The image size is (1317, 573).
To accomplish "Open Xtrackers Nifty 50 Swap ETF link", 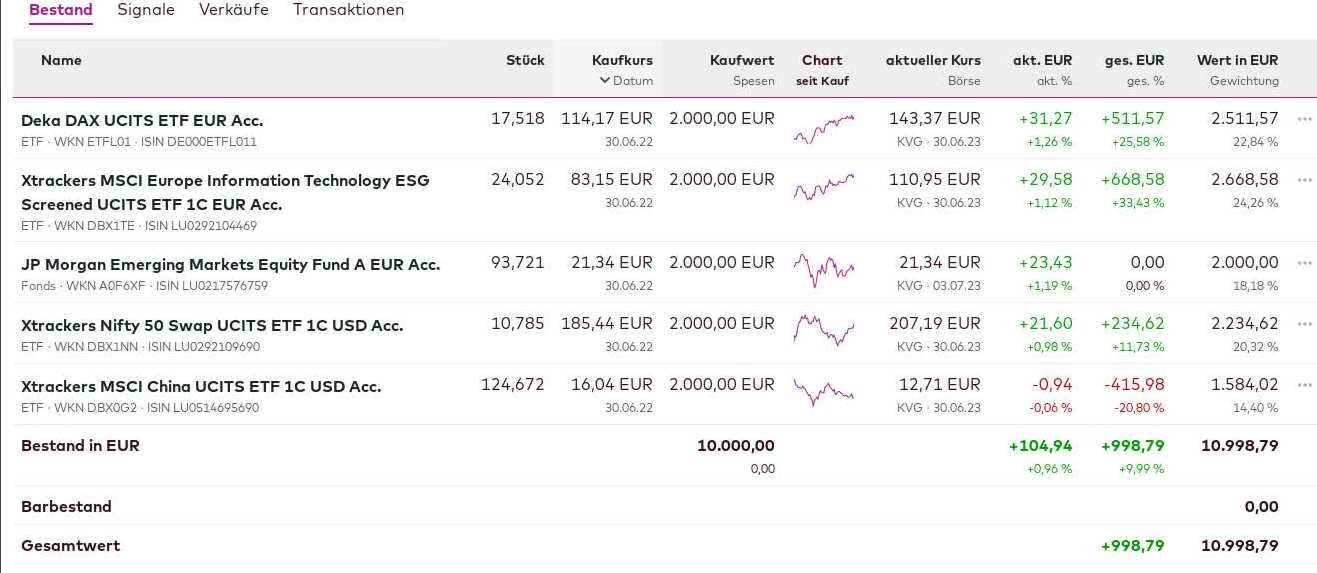I will pos(212,325).
